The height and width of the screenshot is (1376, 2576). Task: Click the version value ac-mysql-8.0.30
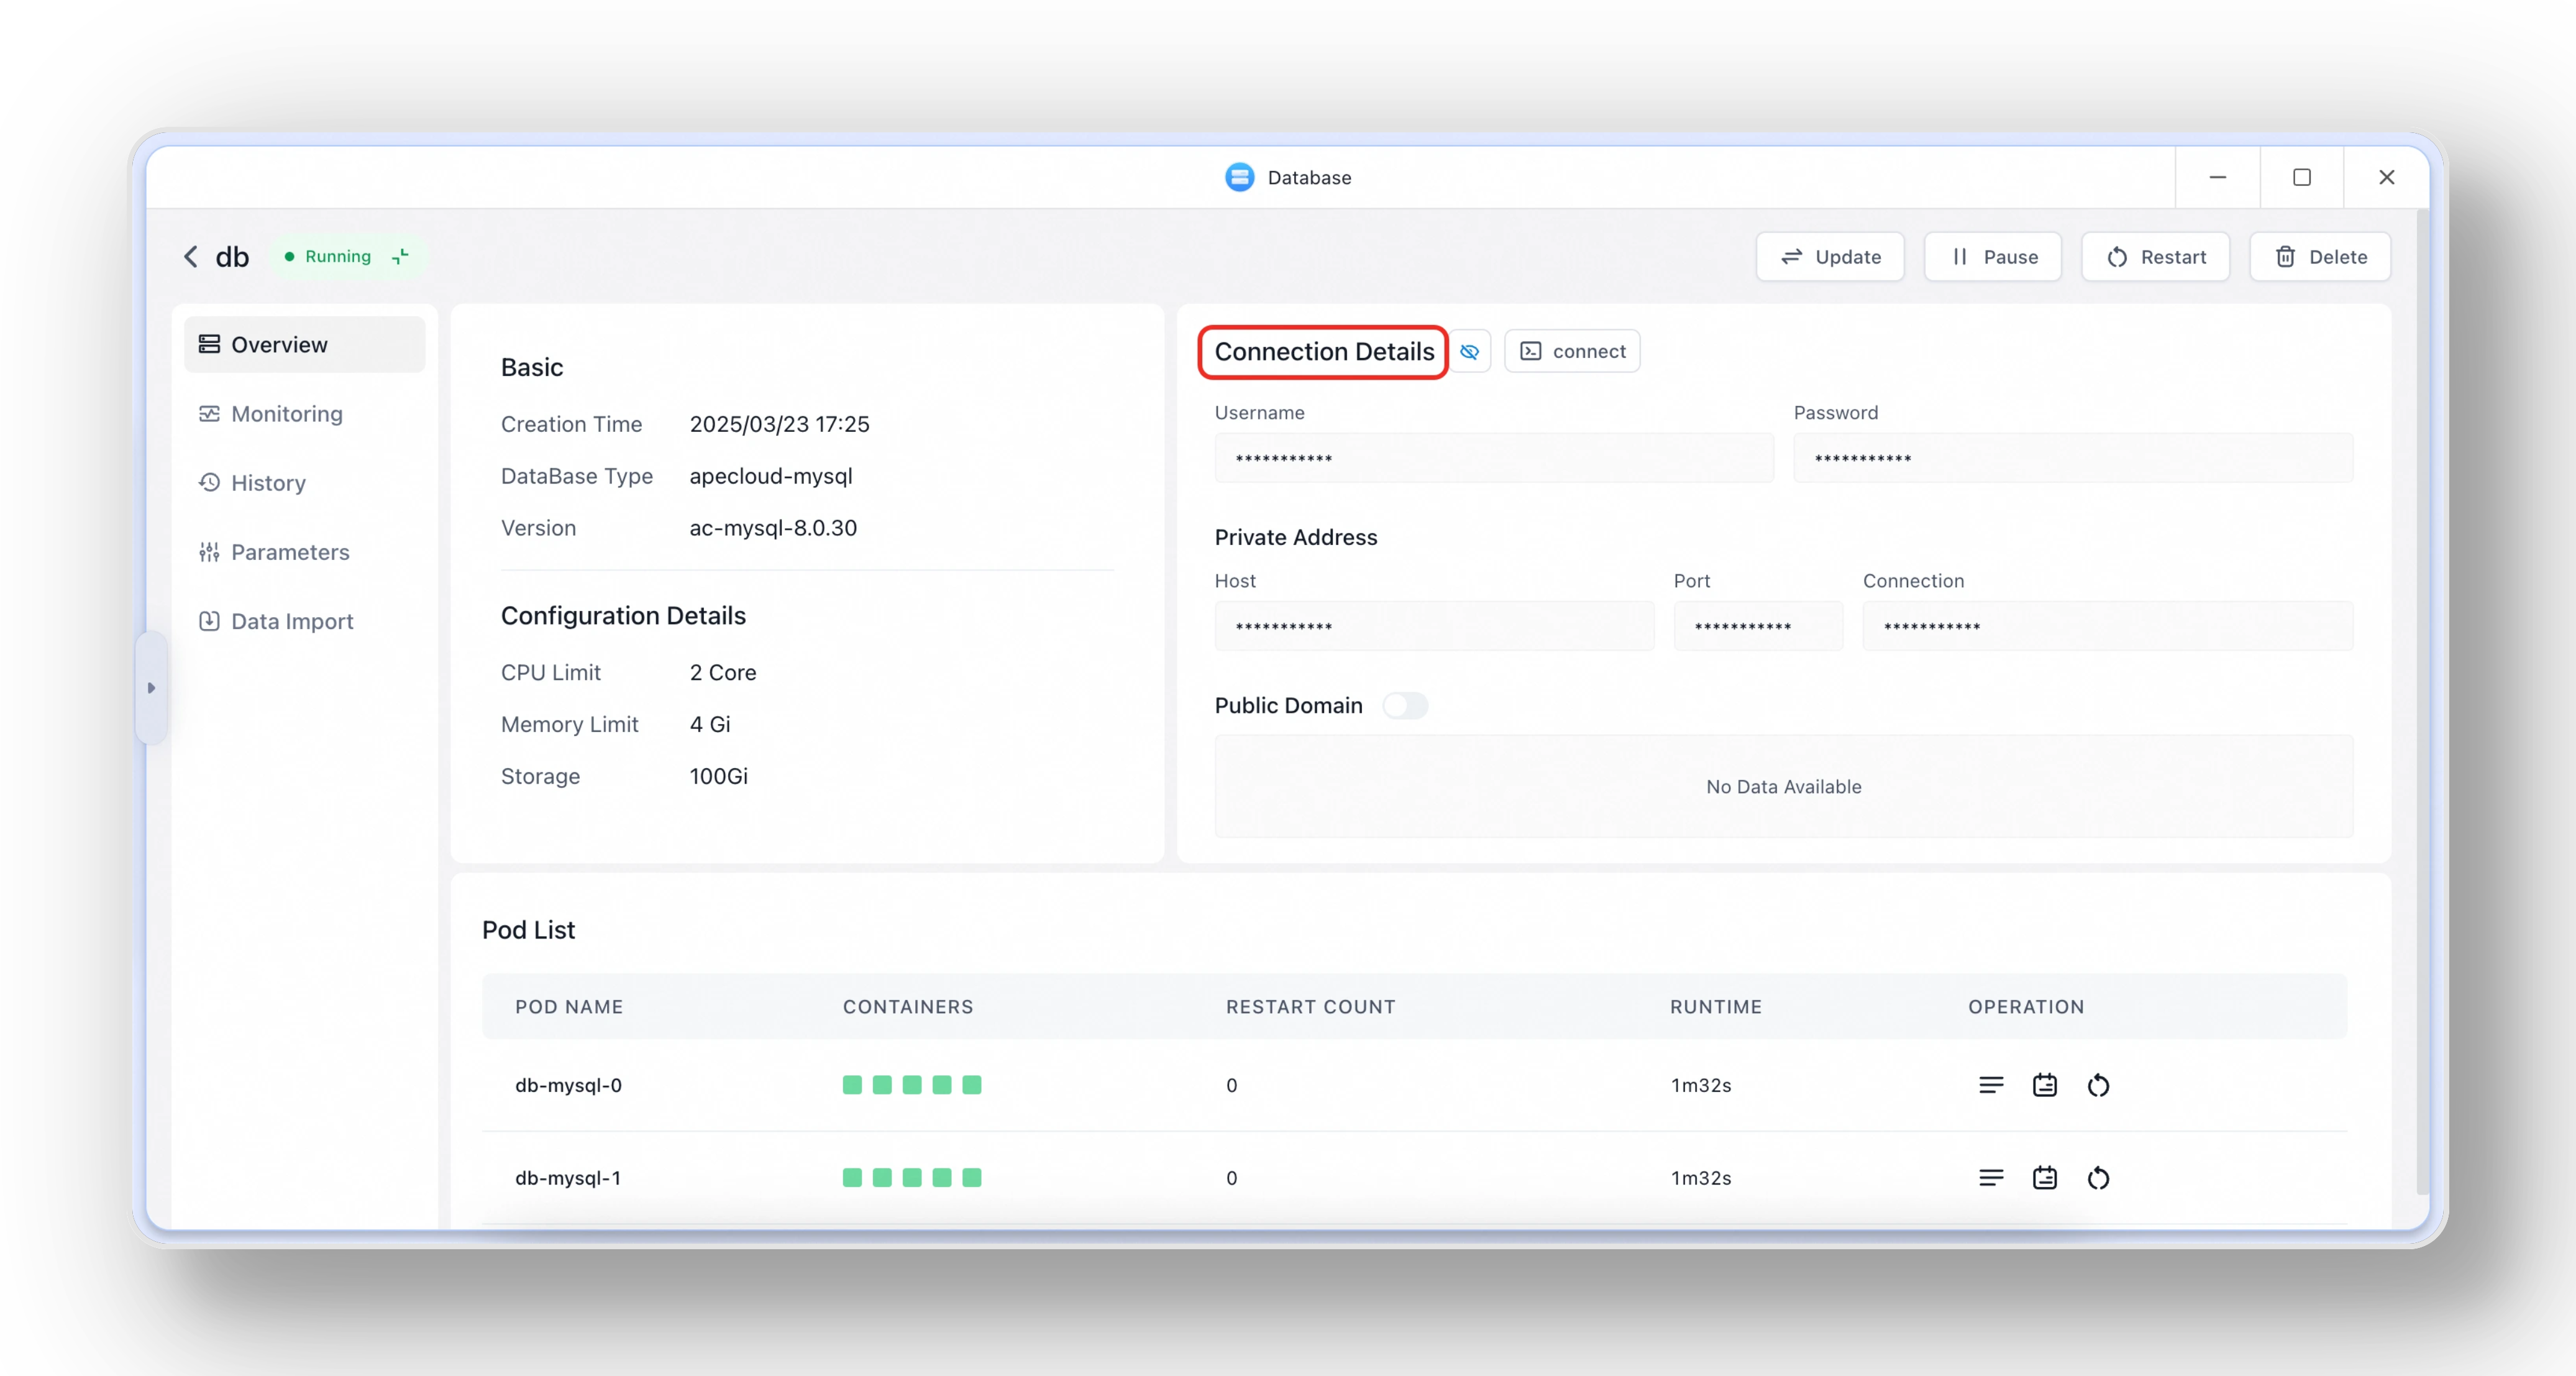[x=773, y=528]
